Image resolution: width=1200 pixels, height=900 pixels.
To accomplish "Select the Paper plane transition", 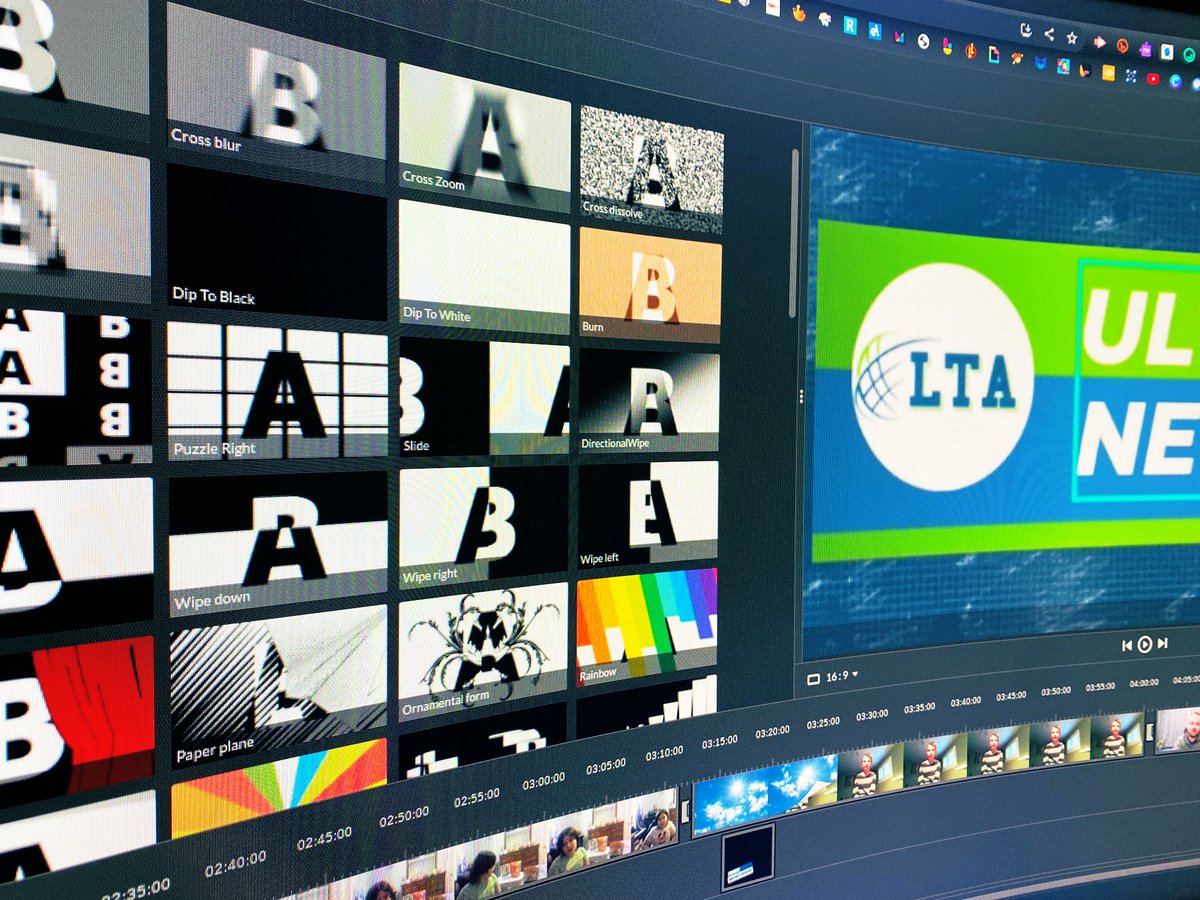I will (278, 687).
